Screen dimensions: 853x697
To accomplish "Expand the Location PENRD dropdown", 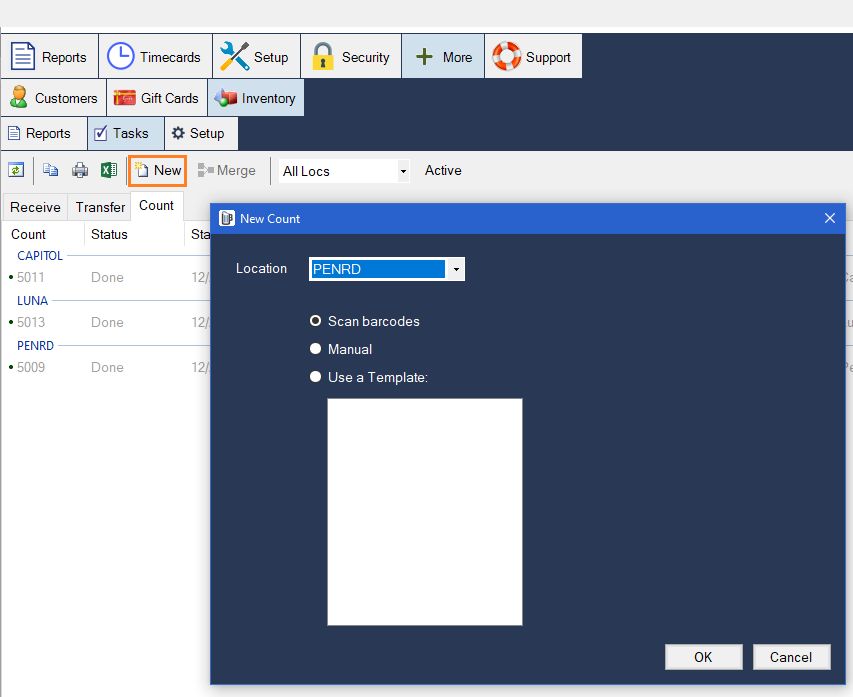I will pyautogui.click(x=456, y=269).
